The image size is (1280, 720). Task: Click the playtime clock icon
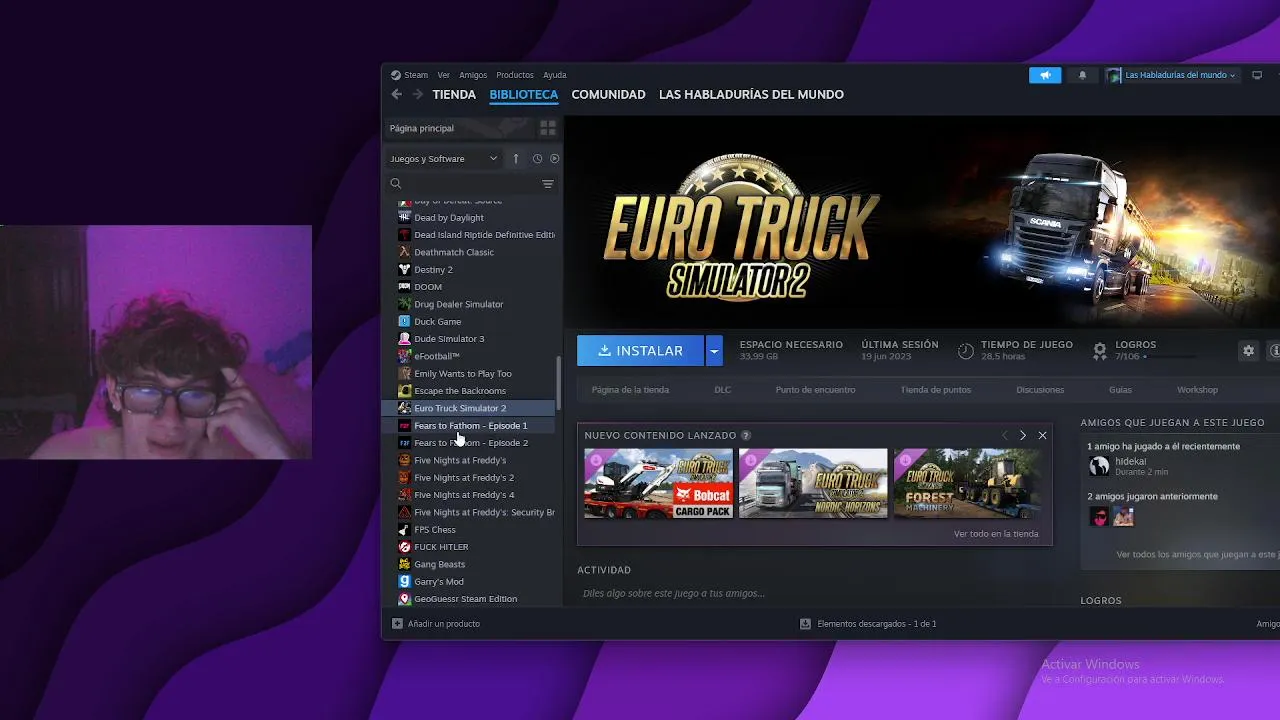click(966, 351)
